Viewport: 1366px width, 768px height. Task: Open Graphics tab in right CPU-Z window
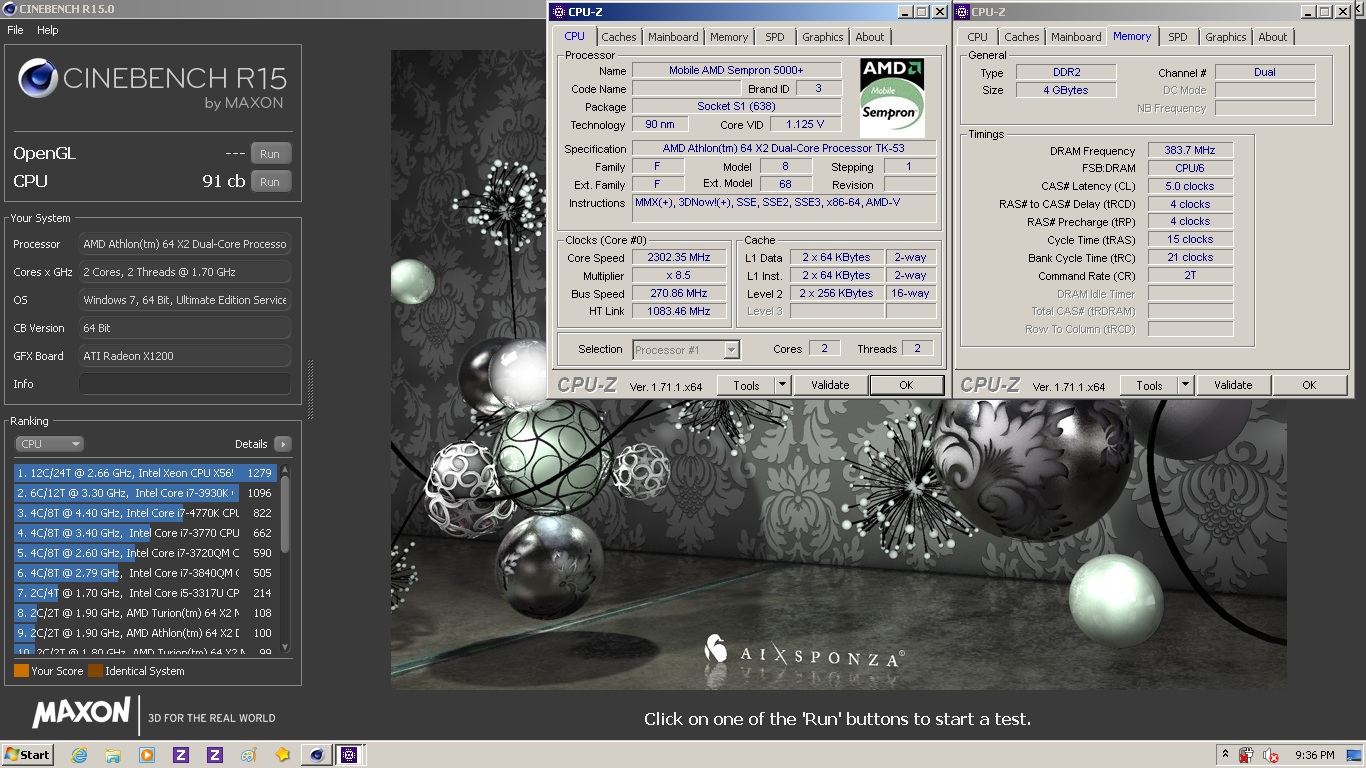pos(1226,37)
